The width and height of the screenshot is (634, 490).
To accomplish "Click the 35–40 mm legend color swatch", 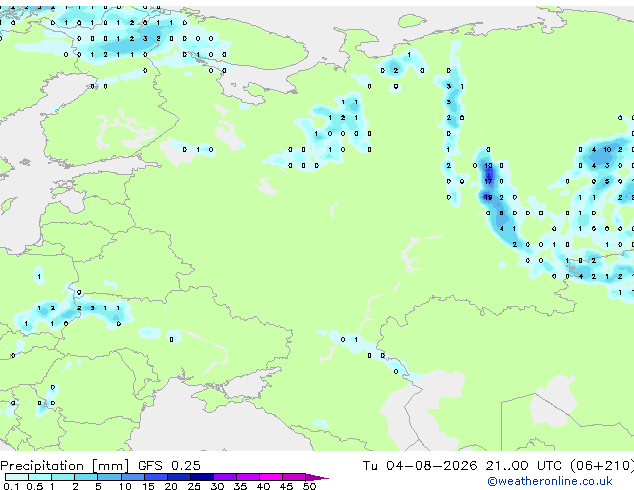I will tap(248, 477).
